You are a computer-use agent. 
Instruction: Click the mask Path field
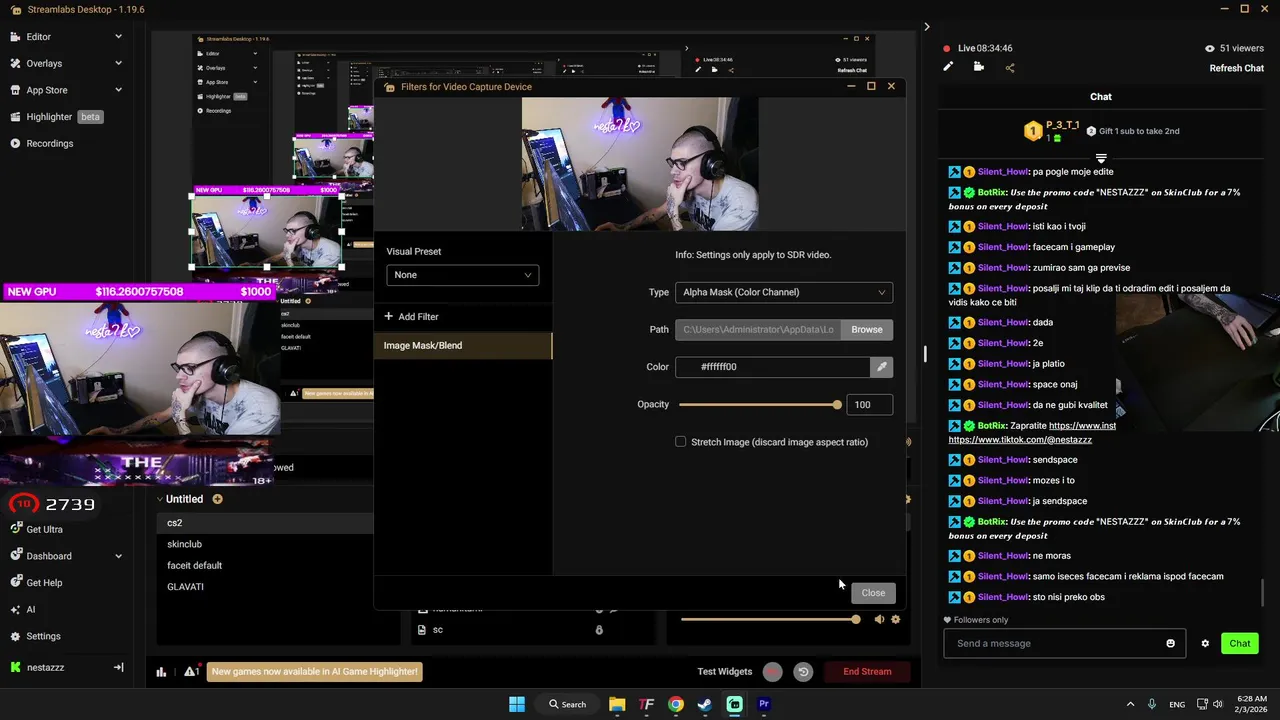pyautogui.click(x=757, y=329)
